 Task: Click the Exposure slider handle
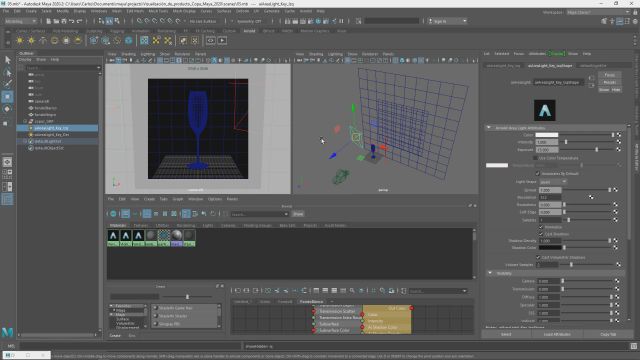(597, 150)
